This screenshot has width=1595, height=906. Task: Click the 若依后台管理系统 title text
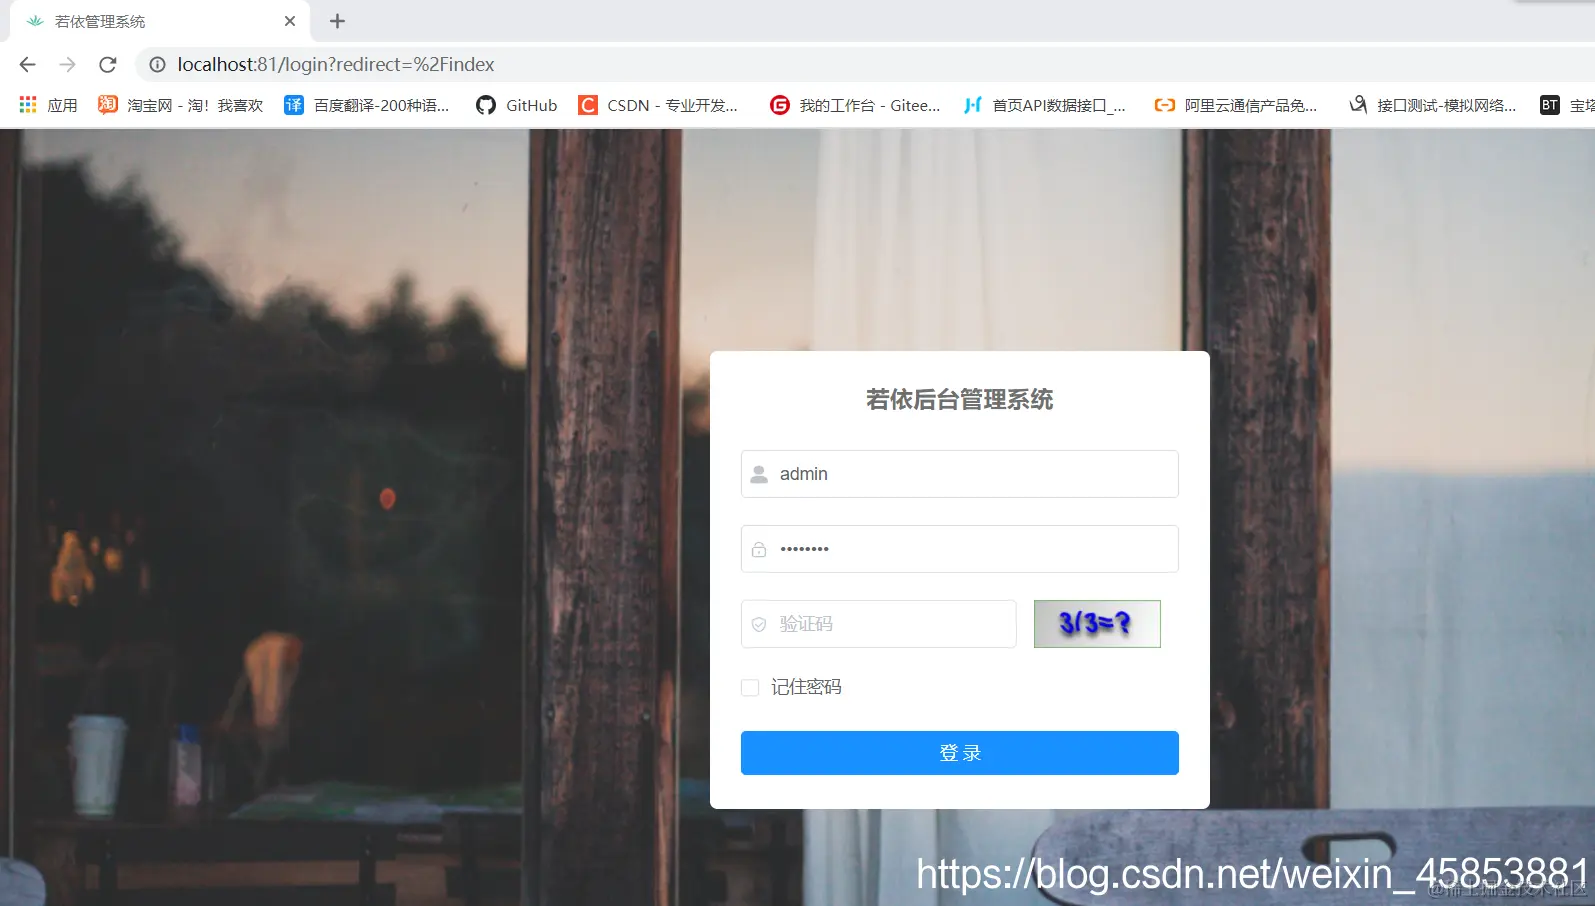coord(959,400)
